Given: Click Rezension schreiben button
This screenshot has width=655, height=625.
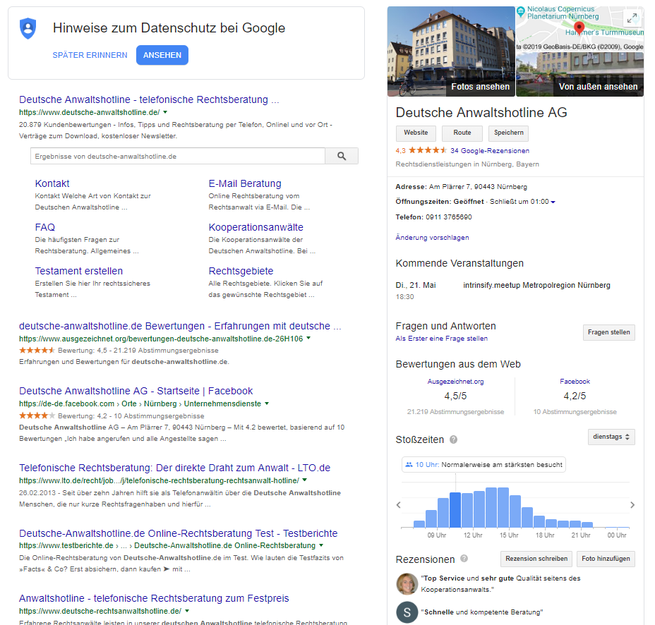Looking at the screenshot, I should pyautogui.click(x=536, y=559).
